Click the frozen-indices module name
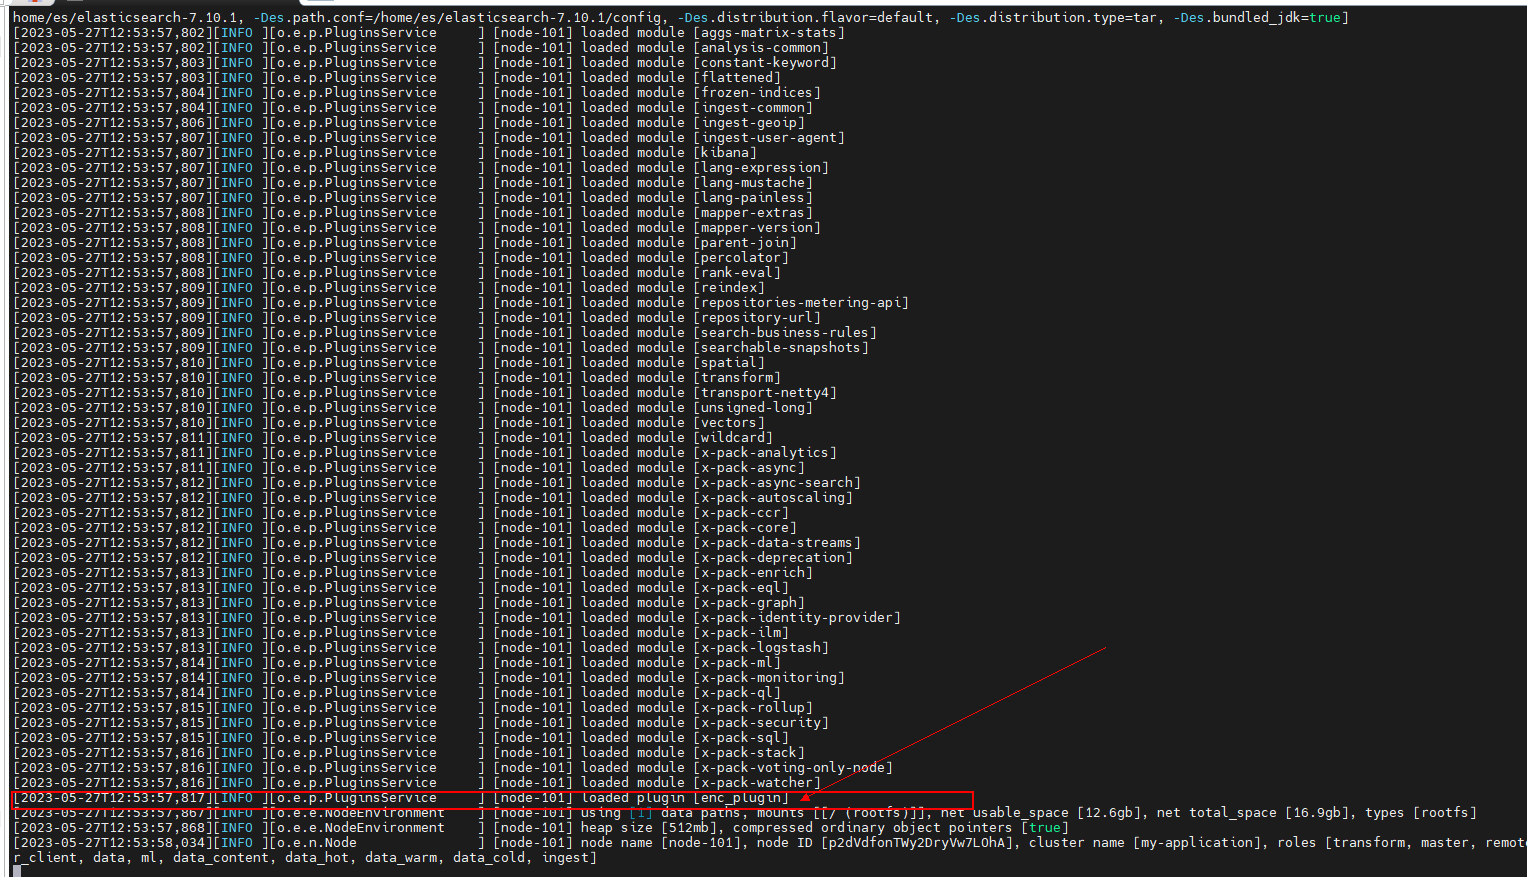Screen dimensions: 1527x877 tap(757, 93)
